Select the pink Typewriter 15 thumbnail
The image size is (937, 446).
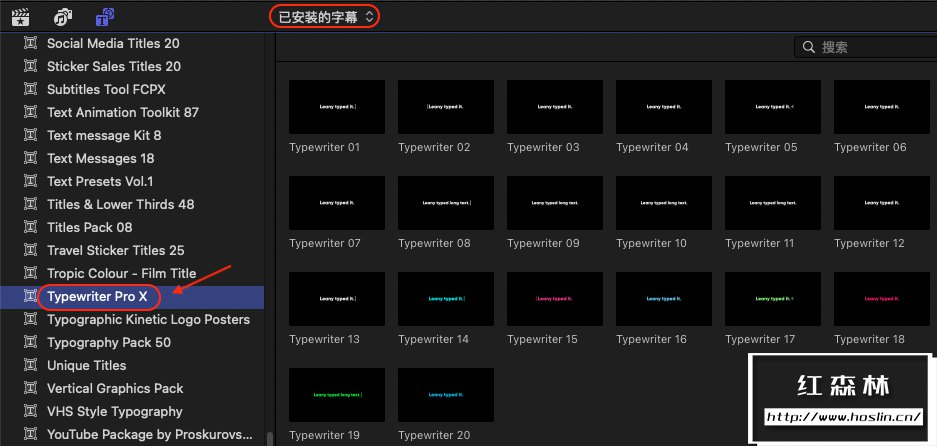pyautogui.click(x=555, y=299)
